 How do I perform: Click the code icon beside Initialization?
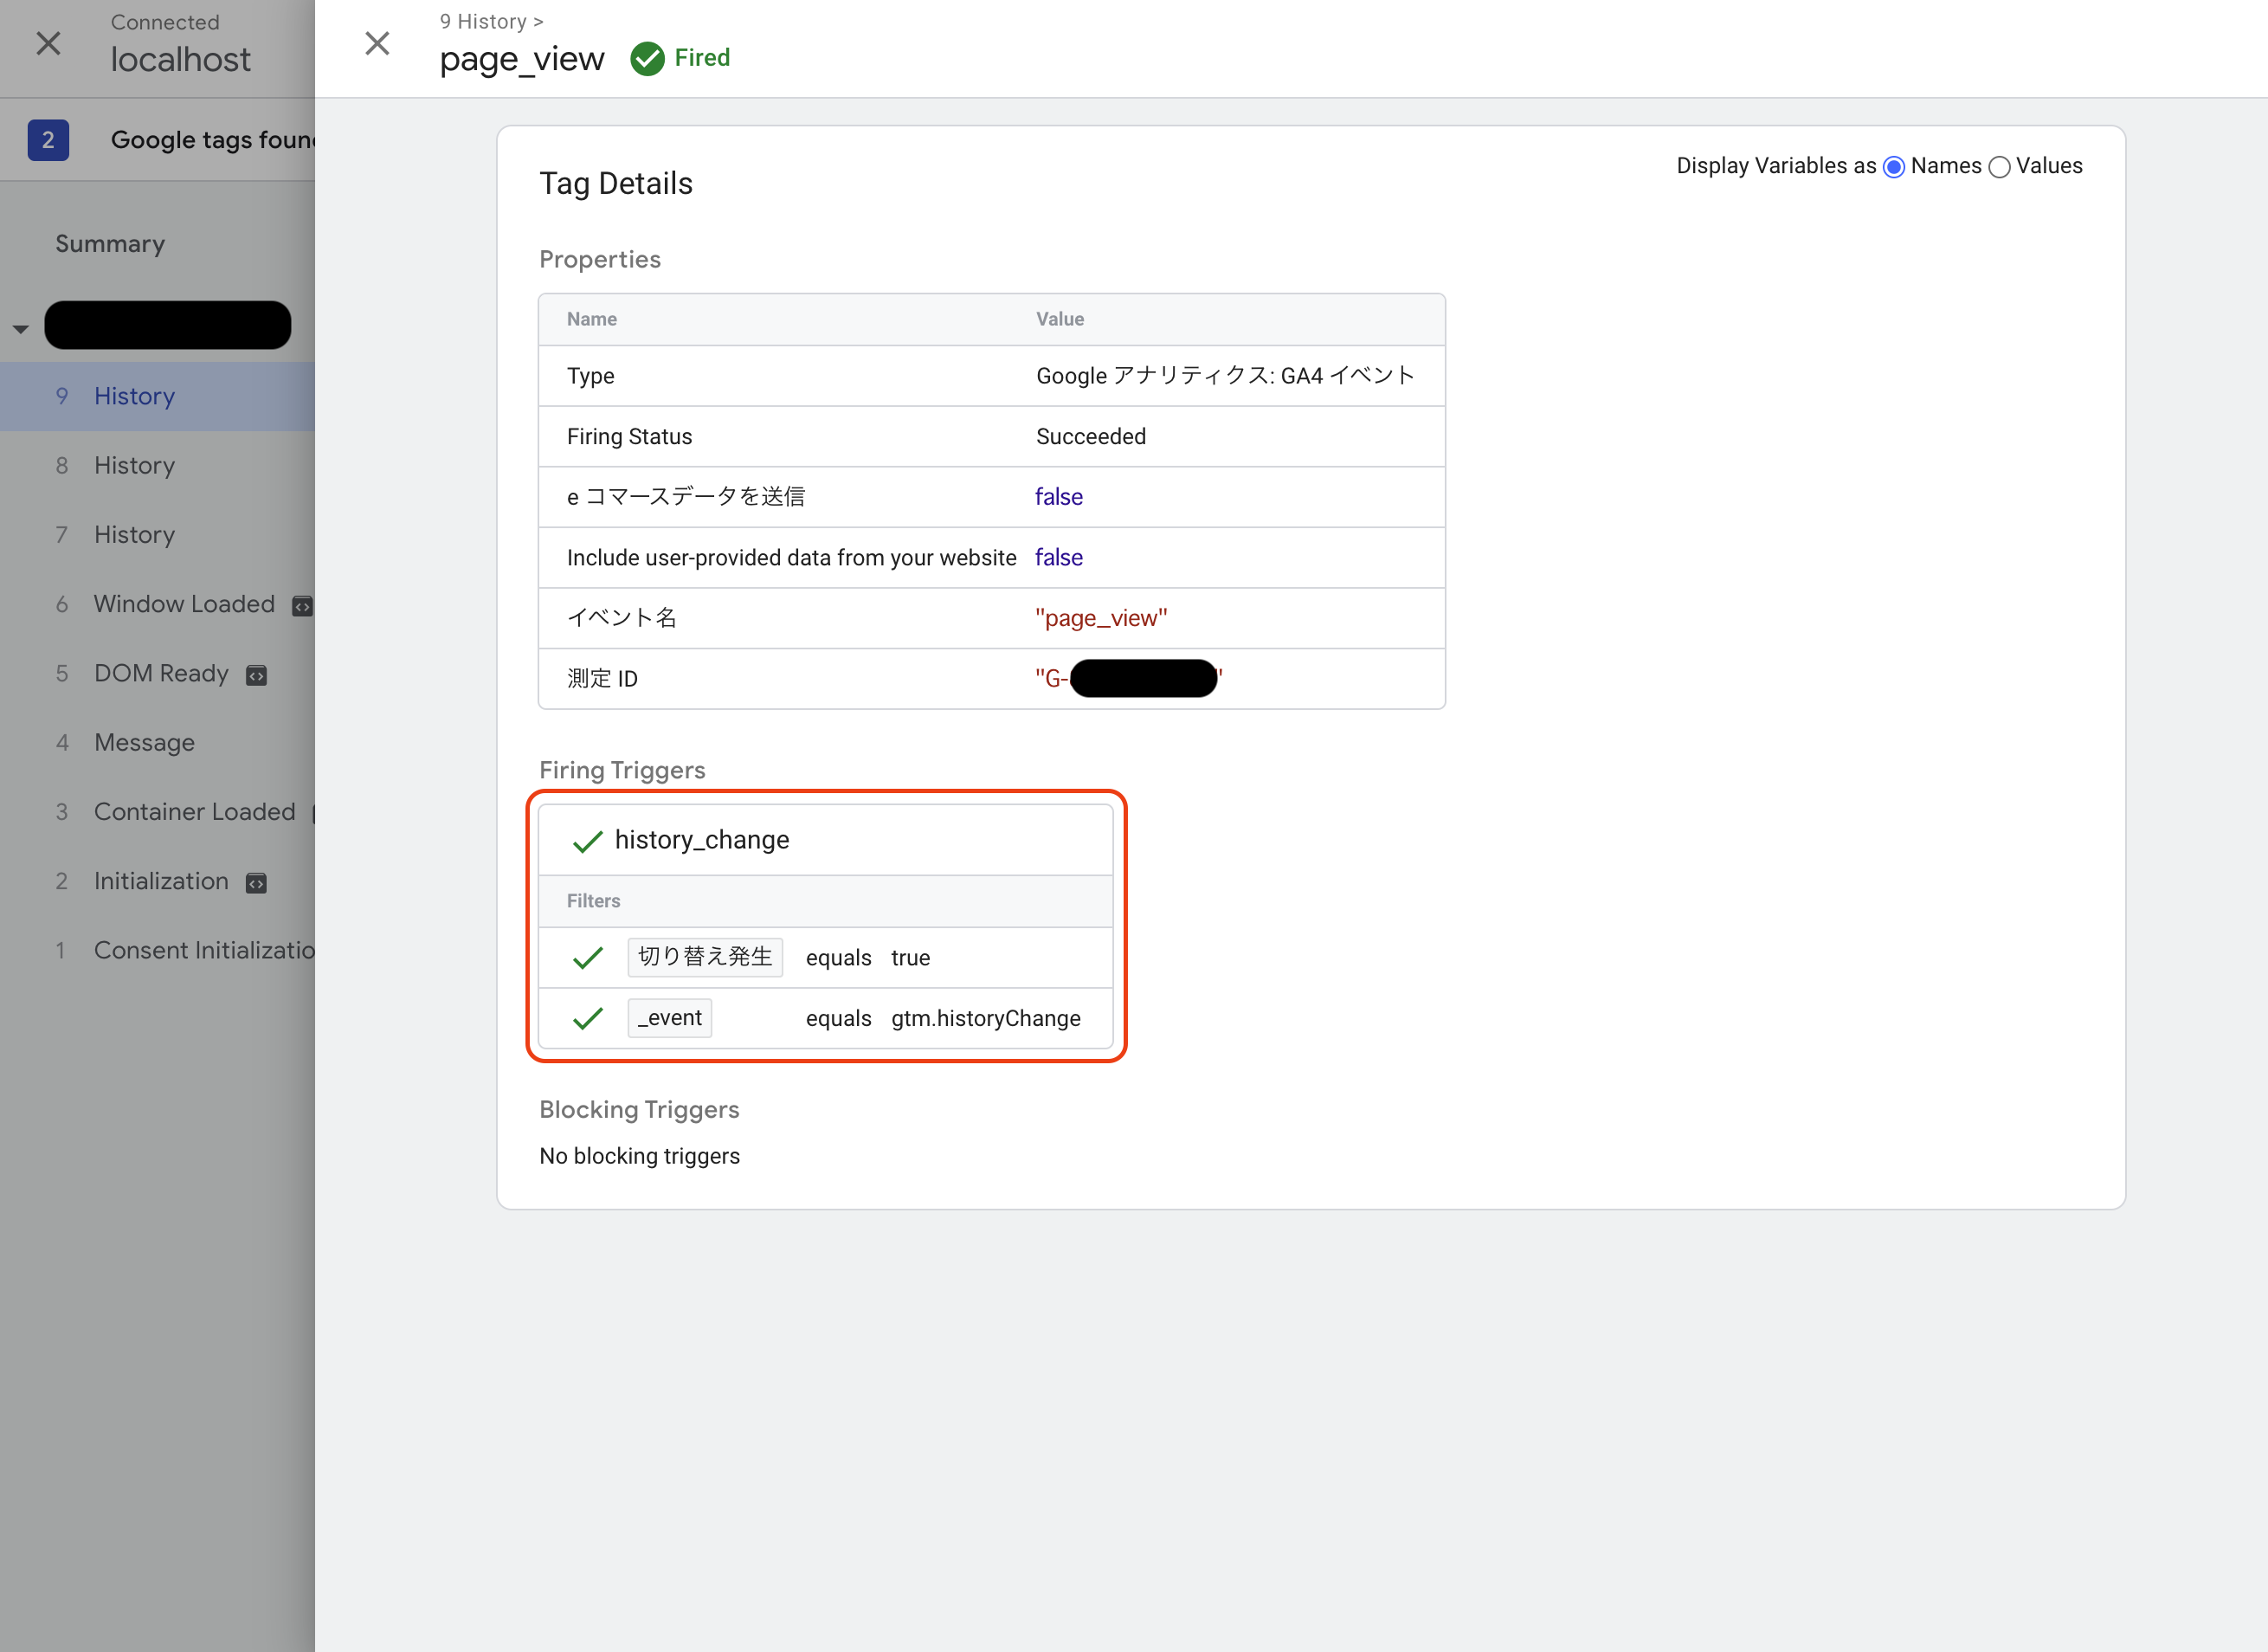257,883
